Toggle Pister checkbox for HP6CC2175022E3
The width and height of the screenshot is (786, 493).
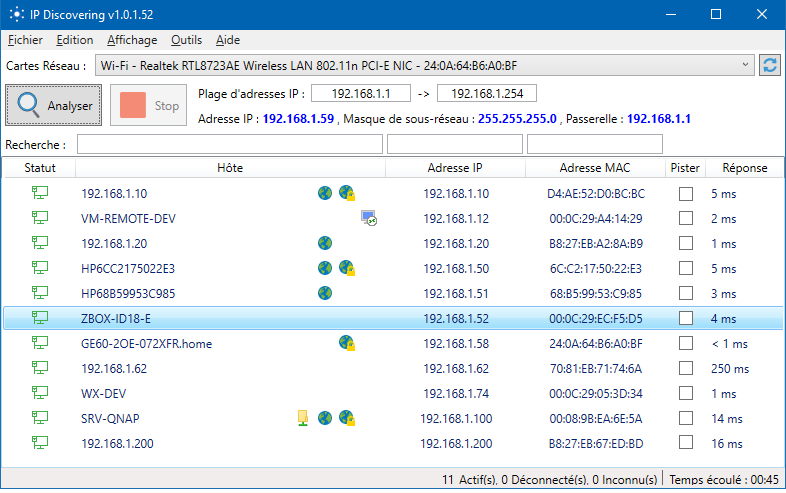(x=686, y=268)
